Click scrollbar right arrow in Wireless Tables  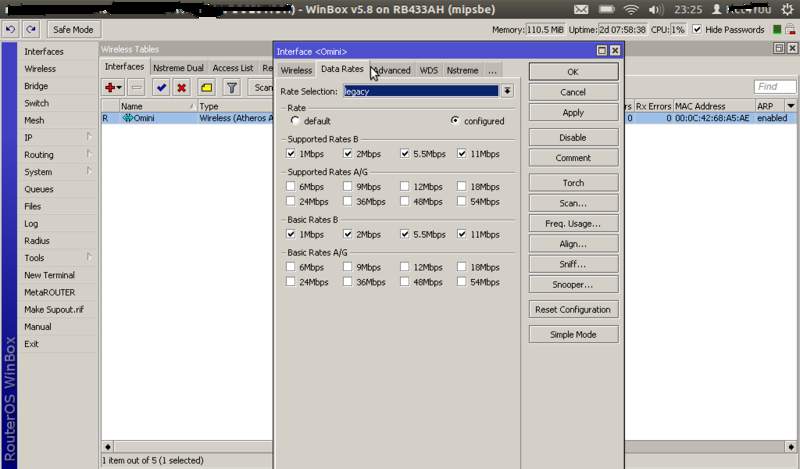click(x=790, y=447)
